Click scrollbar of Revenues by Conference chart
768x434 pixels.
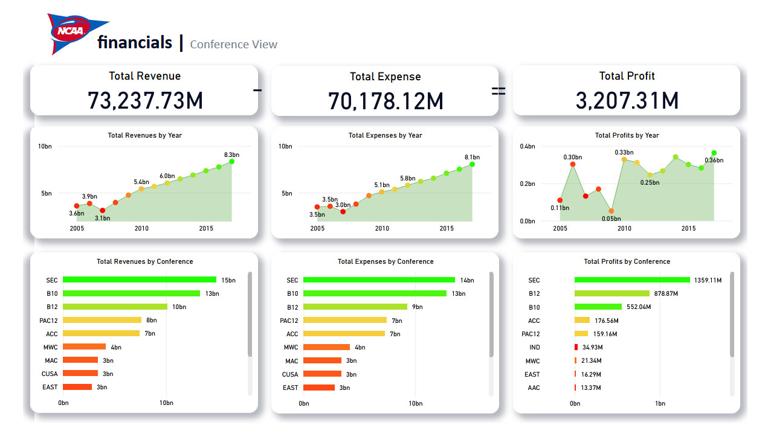coord(250,314)
